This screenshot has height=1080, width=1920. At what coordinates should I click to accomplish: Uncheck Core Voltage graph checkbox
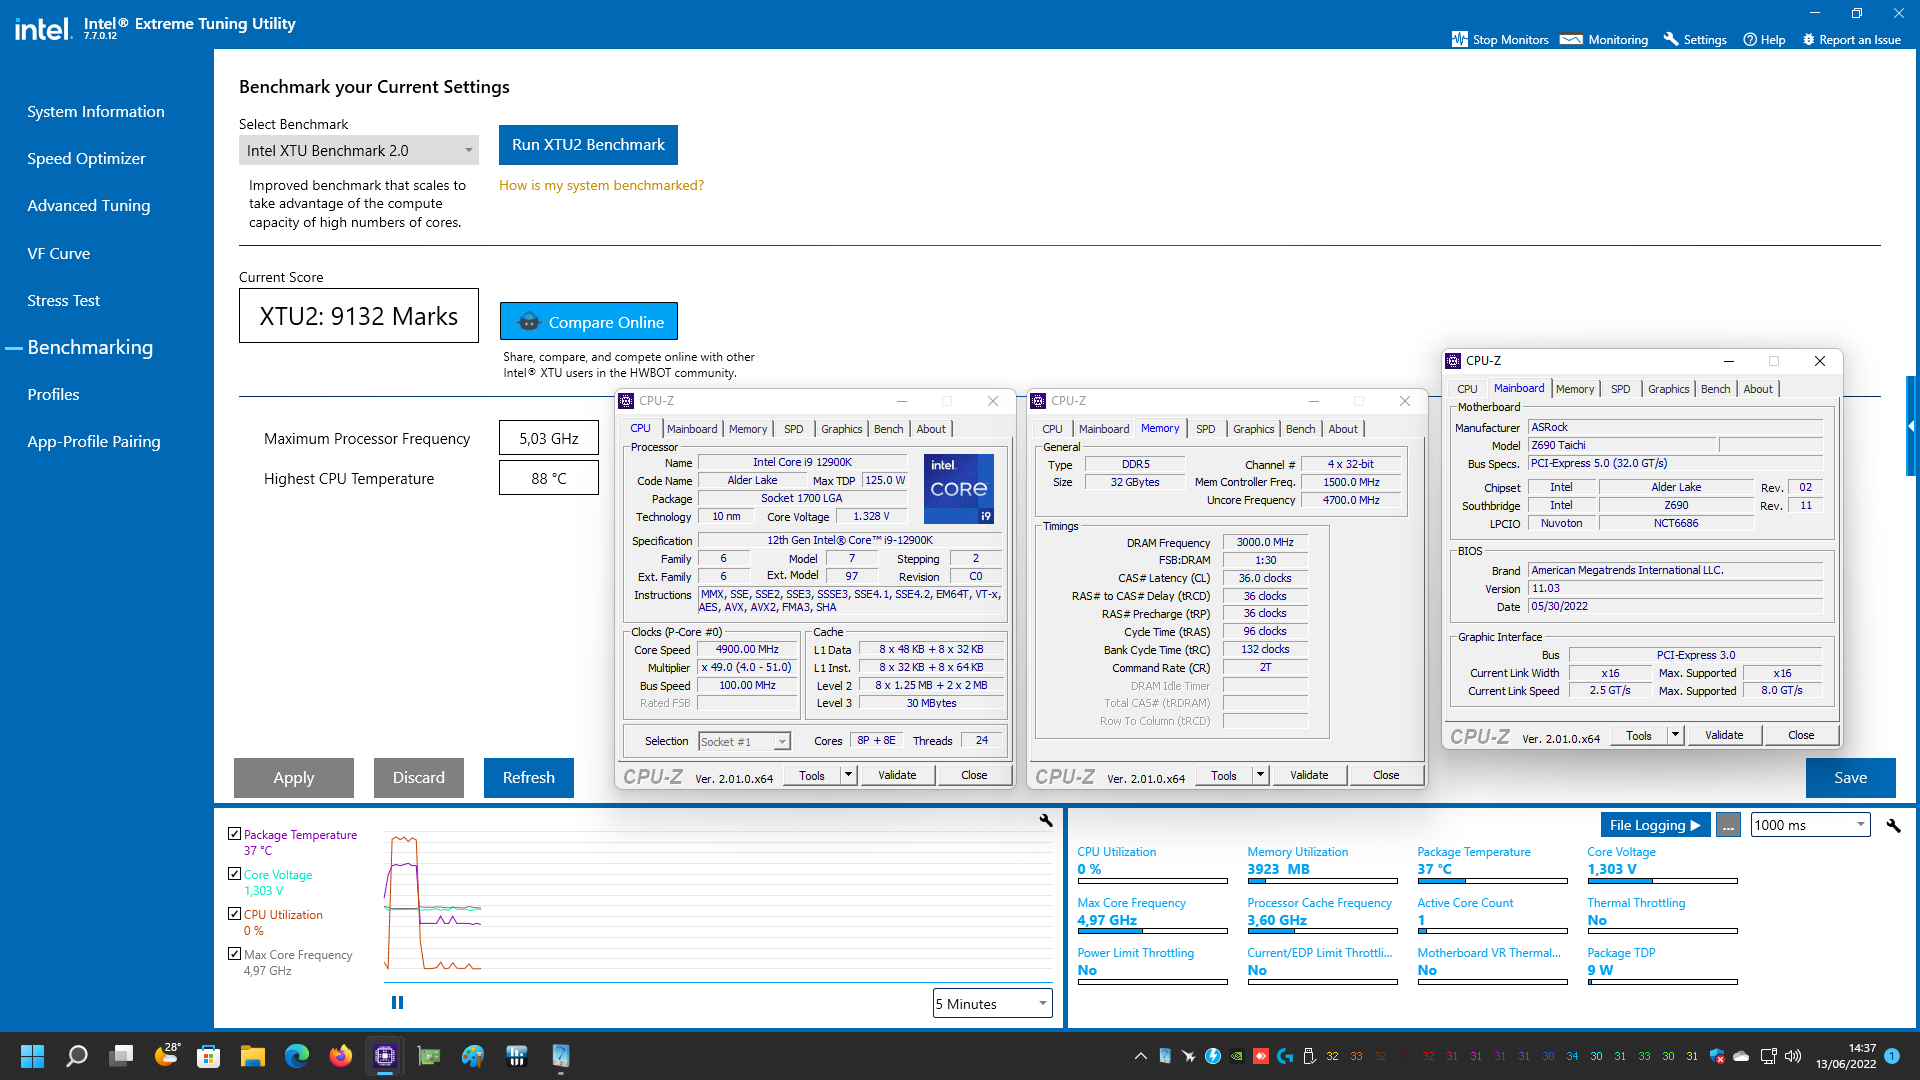(x=234, y=873)
